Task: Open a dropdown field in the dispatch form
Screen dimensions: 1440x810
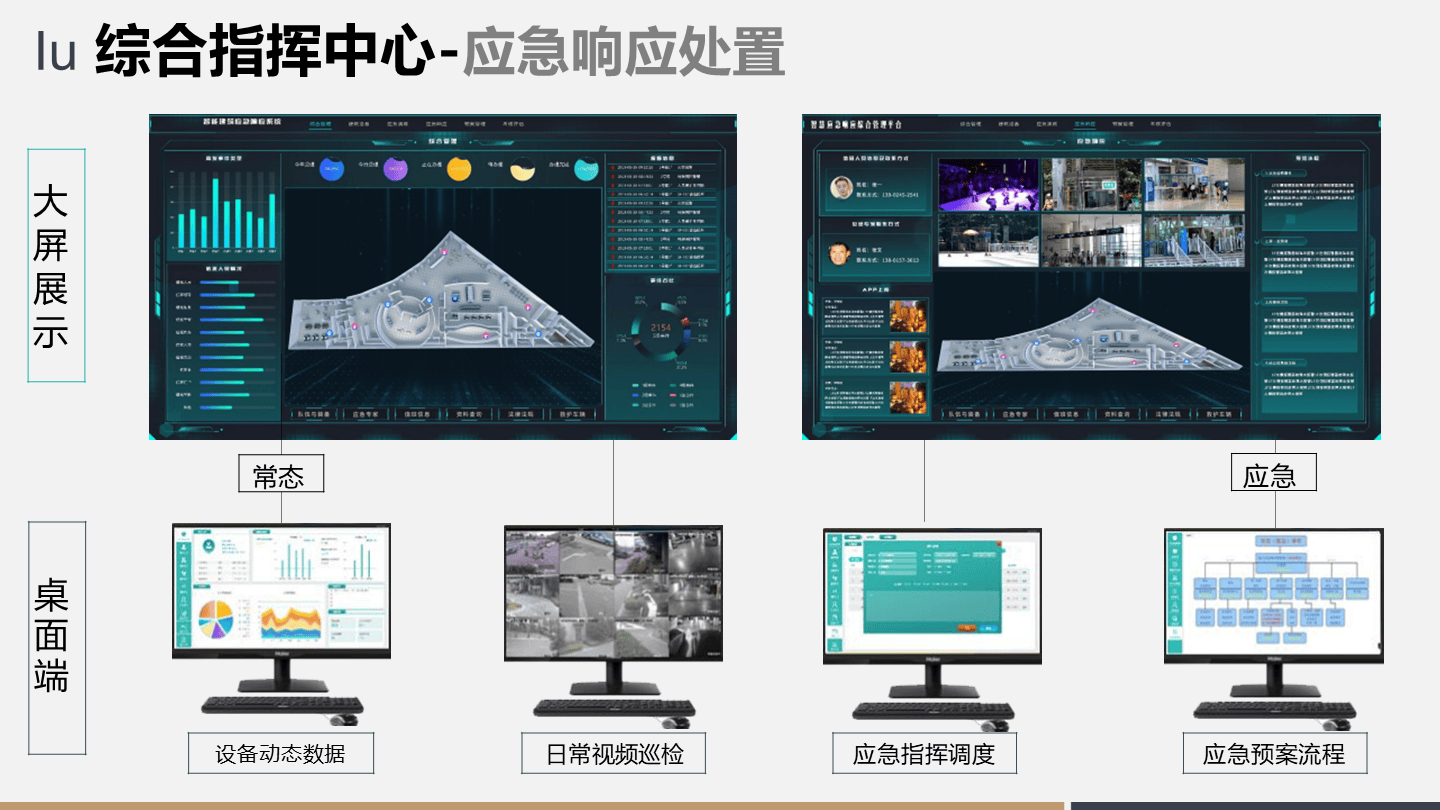Action: tap(897, 555)
